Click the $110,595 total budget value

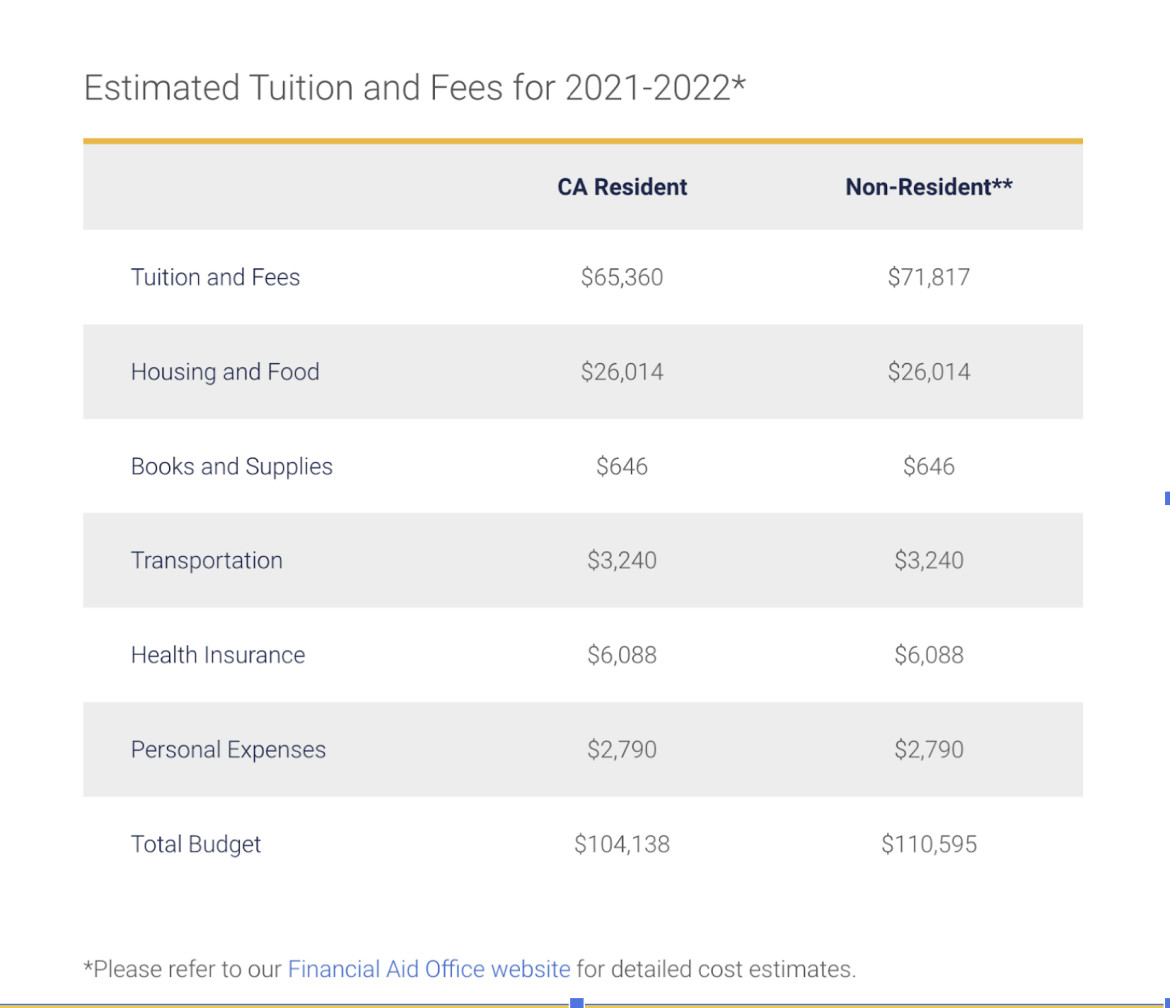[x=929, y=844]
